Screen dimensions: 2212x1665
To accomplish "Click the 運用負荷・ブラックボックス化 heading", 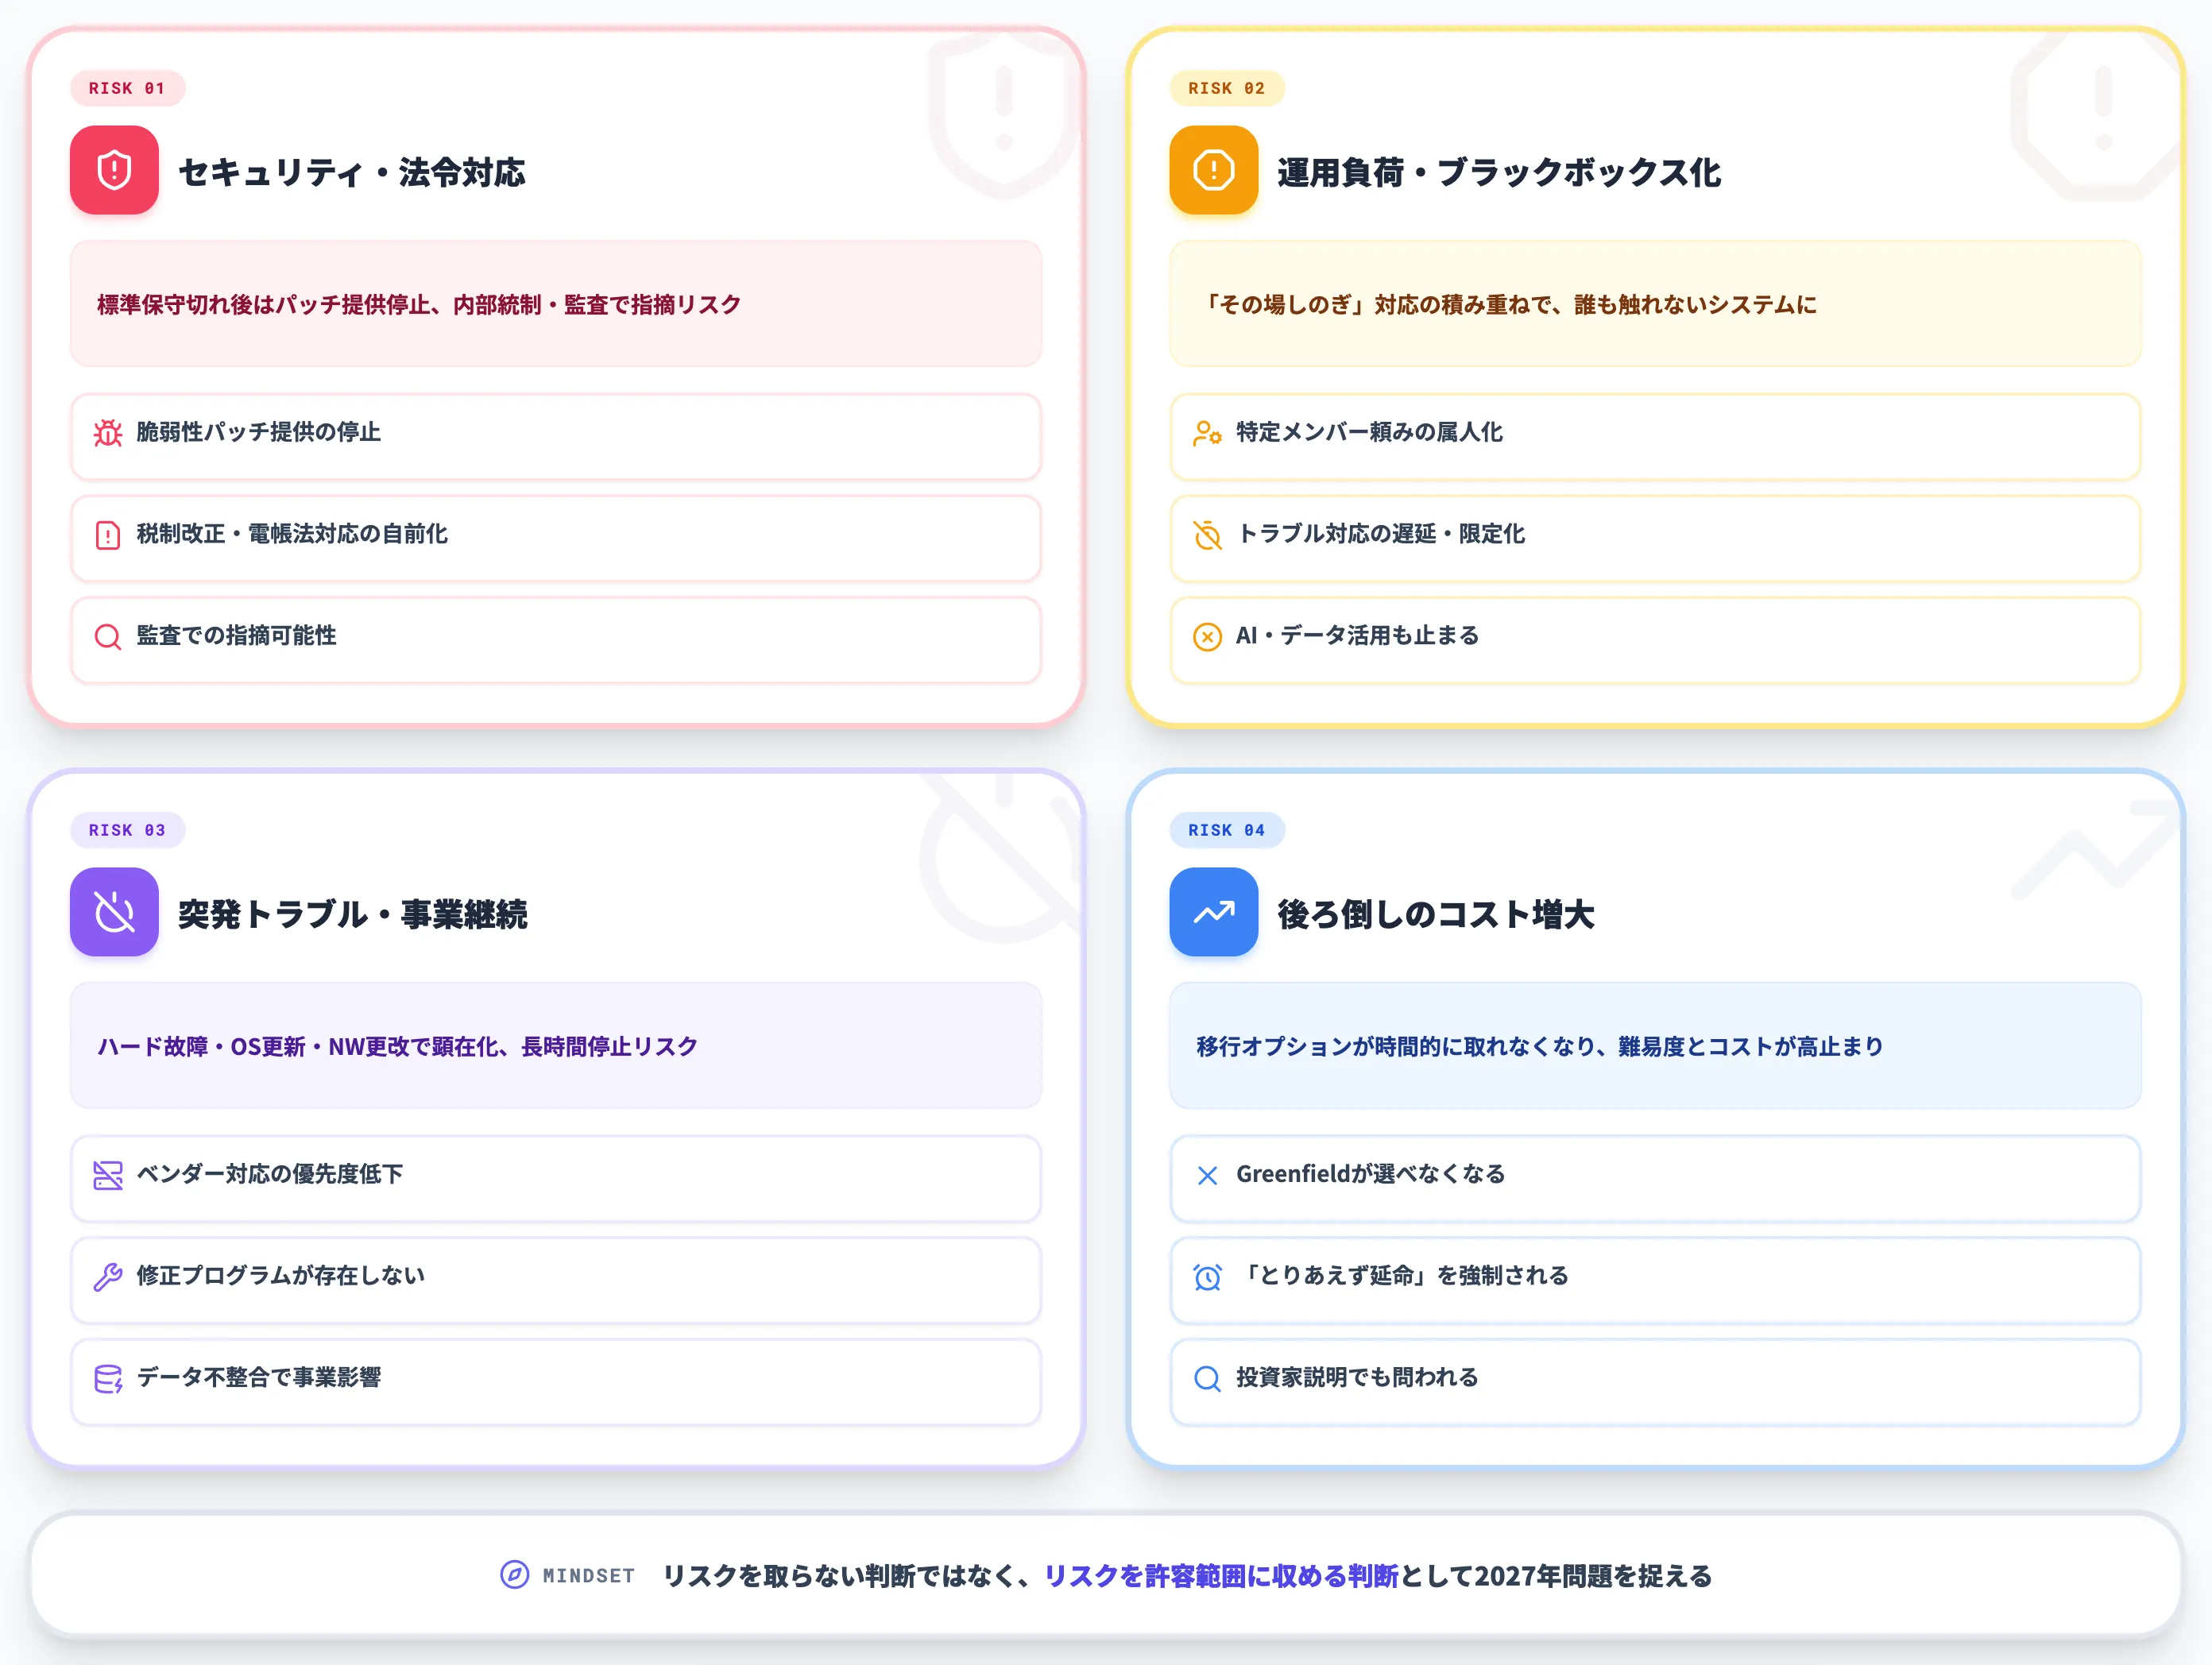I will 1499,172.
